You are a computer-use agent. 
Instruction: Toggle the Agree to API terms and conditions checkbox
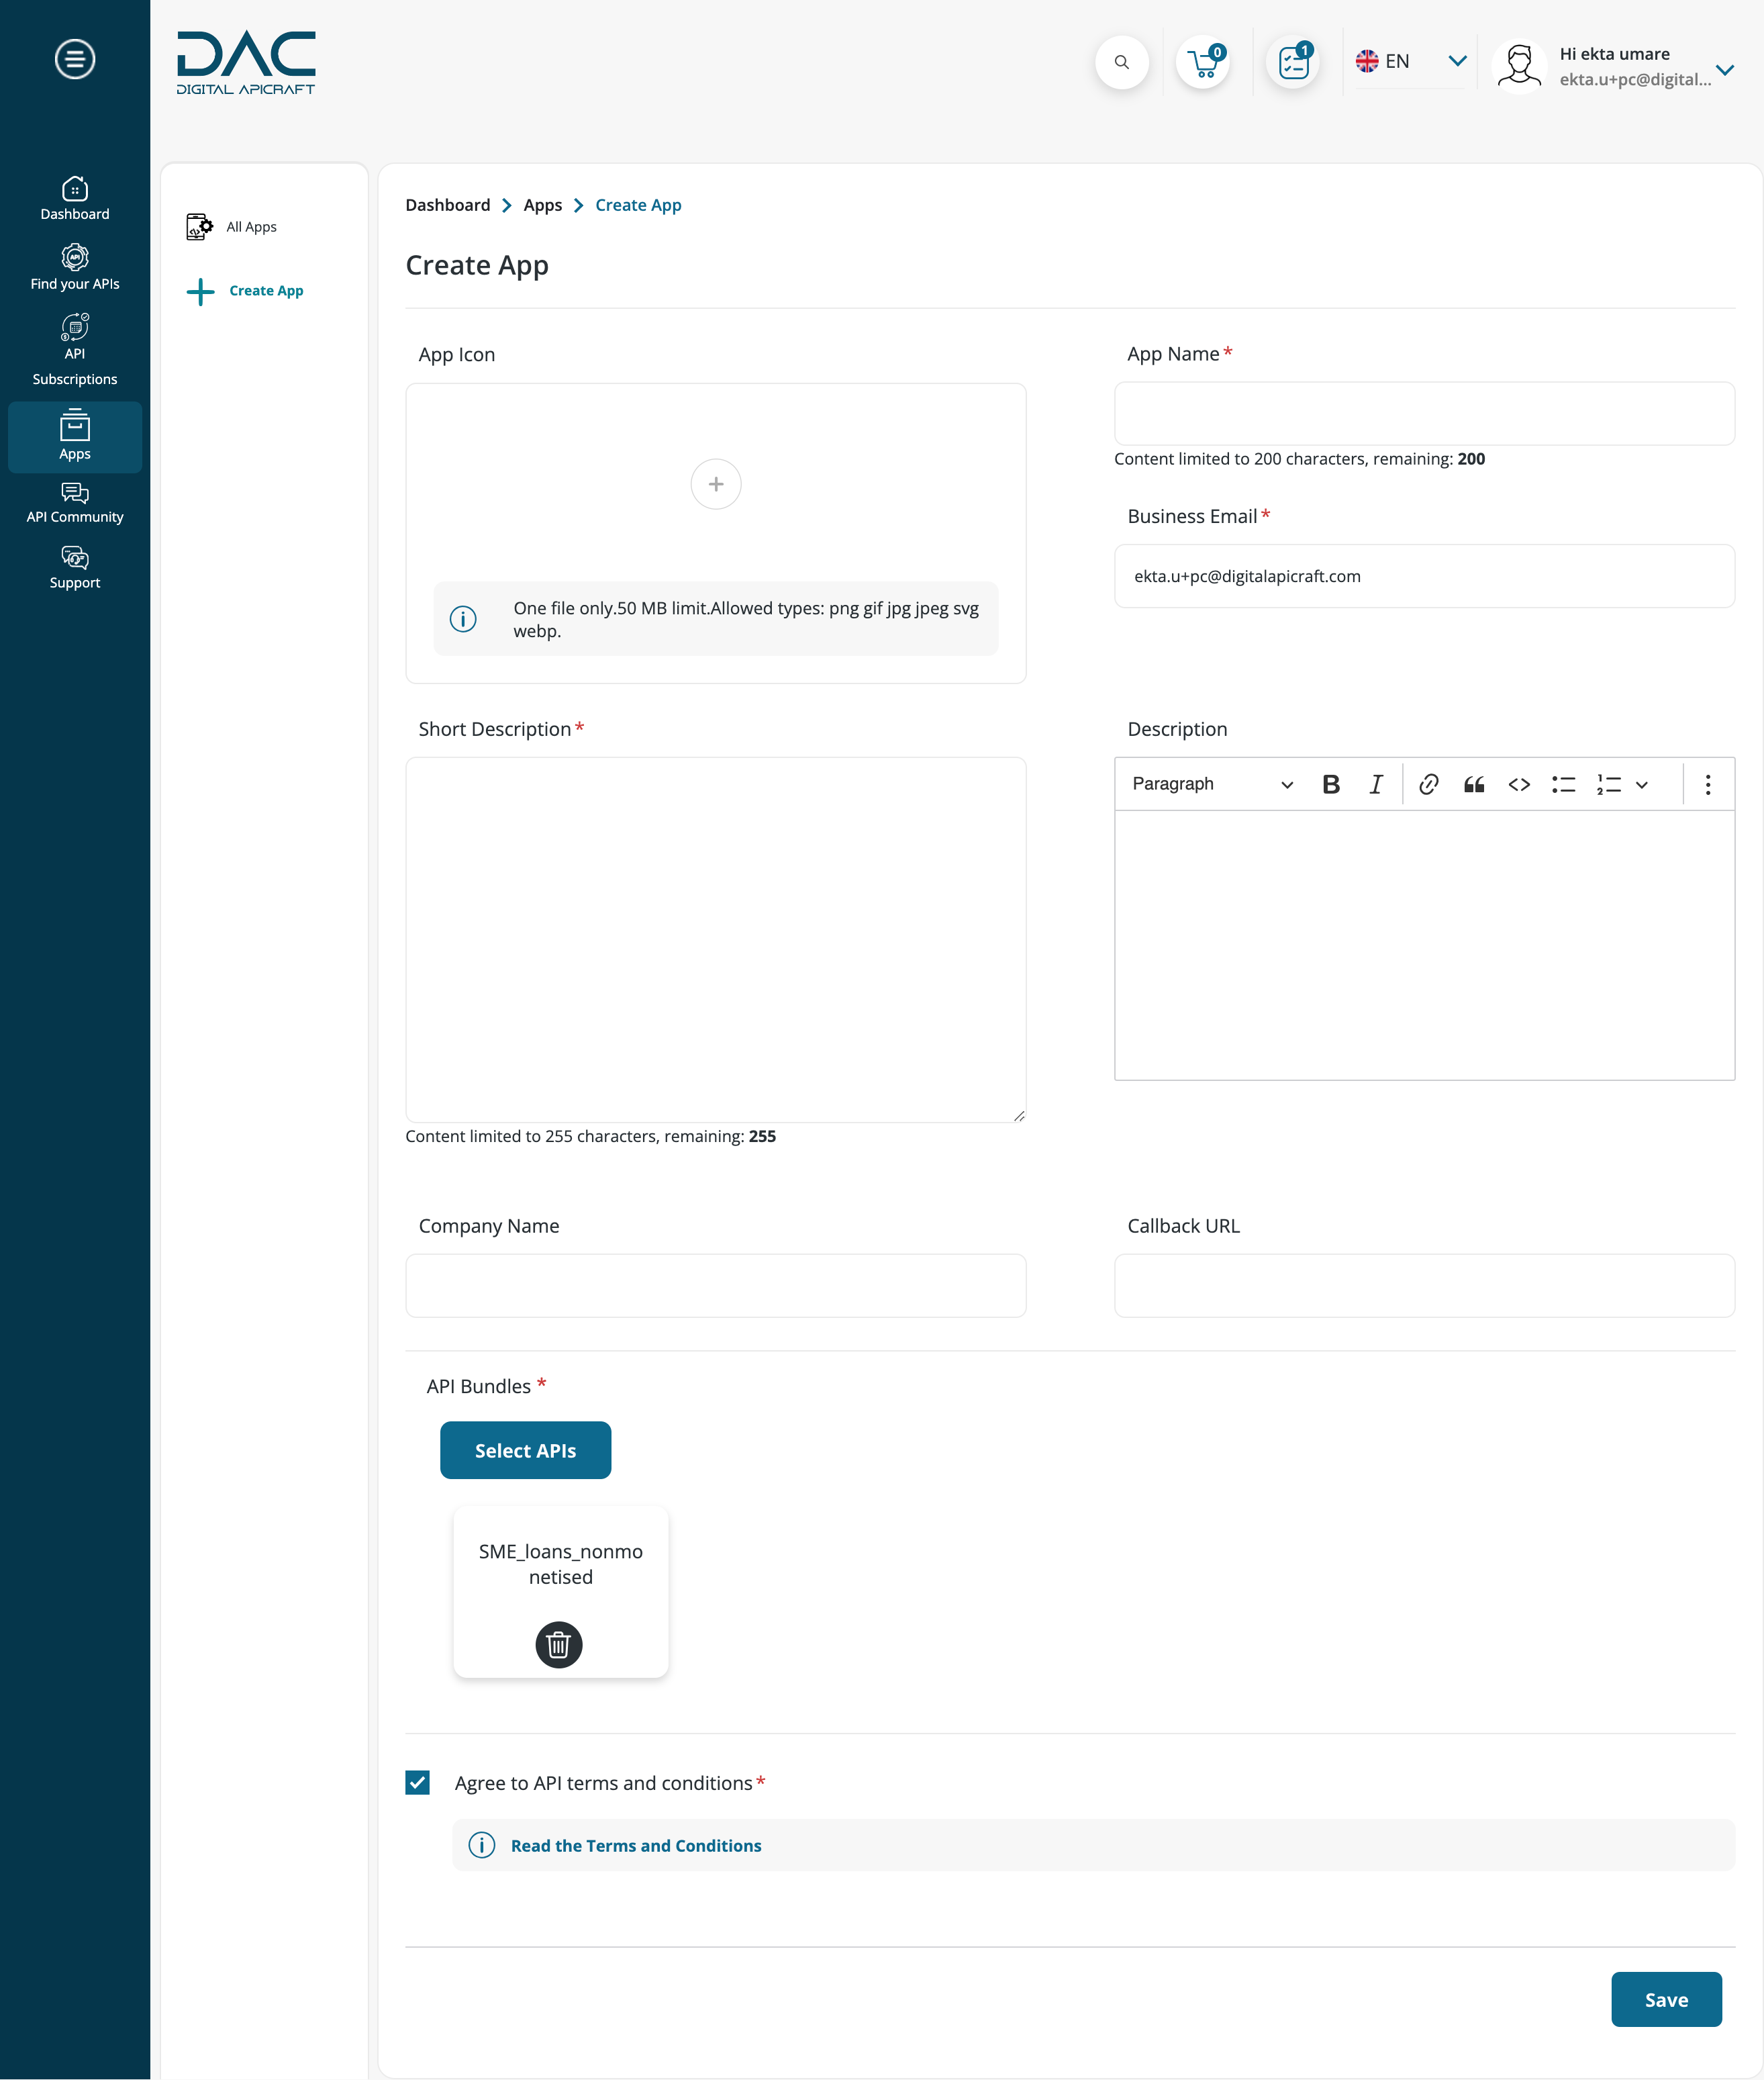click(x=416, y=1783)
